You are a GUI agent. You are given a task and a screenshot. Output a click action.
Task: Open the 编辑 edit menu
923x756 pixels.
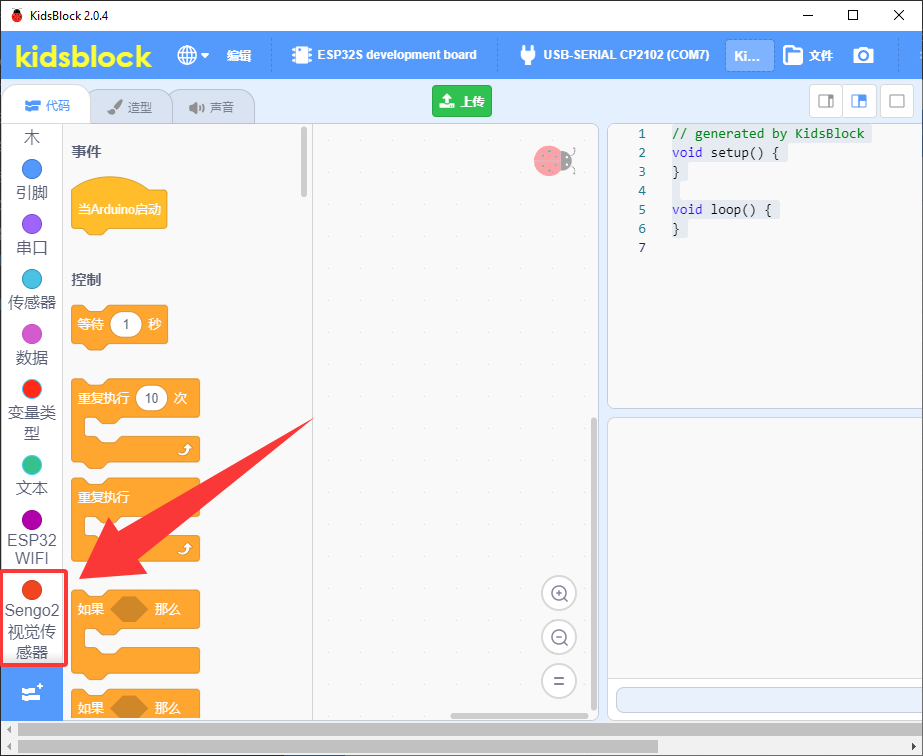coord(239,55)
